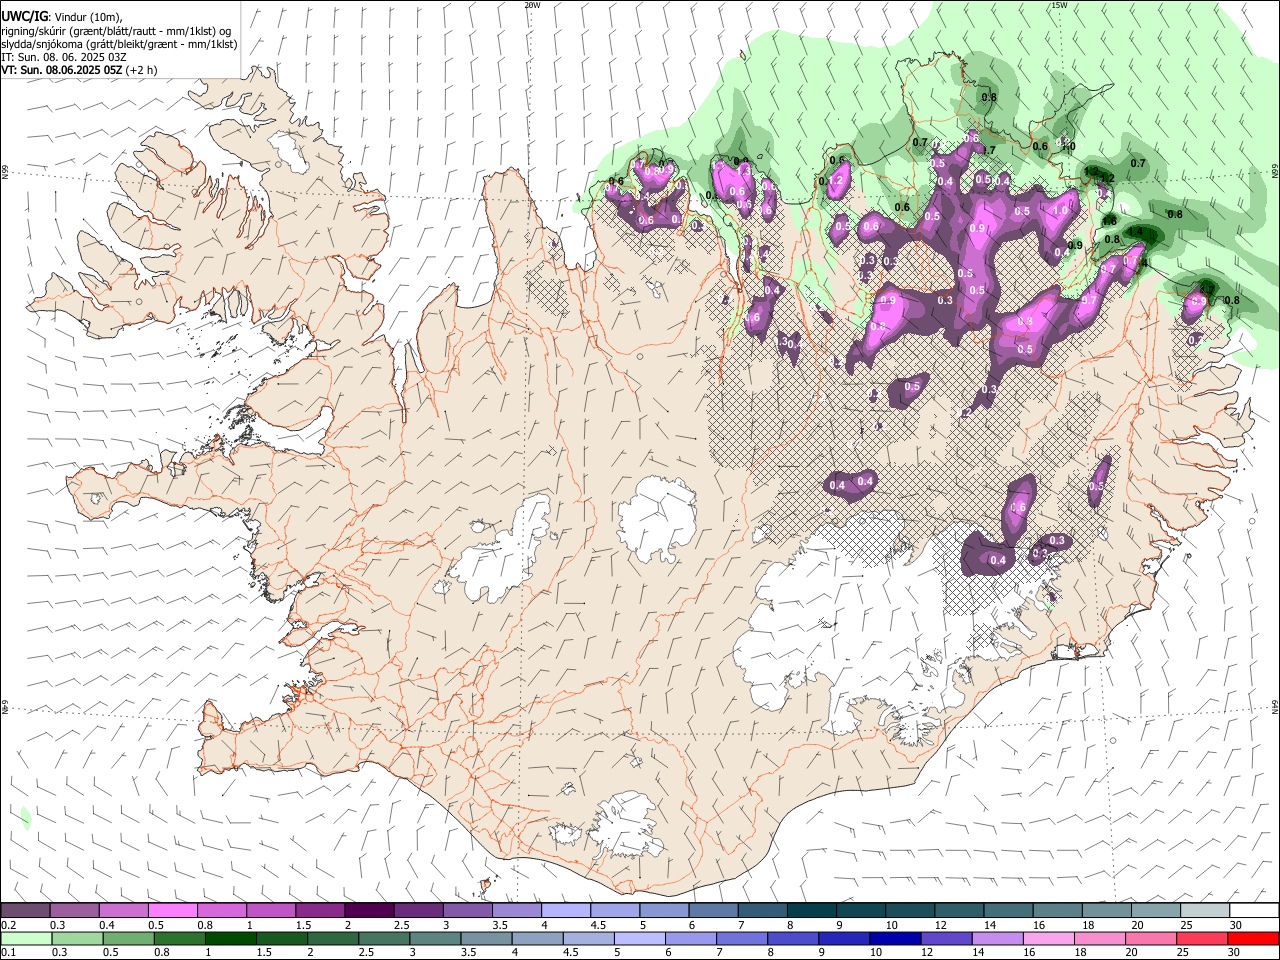
Task: Choose the rain scale swatch between 0.8 and 1
Action: (179, 939)
